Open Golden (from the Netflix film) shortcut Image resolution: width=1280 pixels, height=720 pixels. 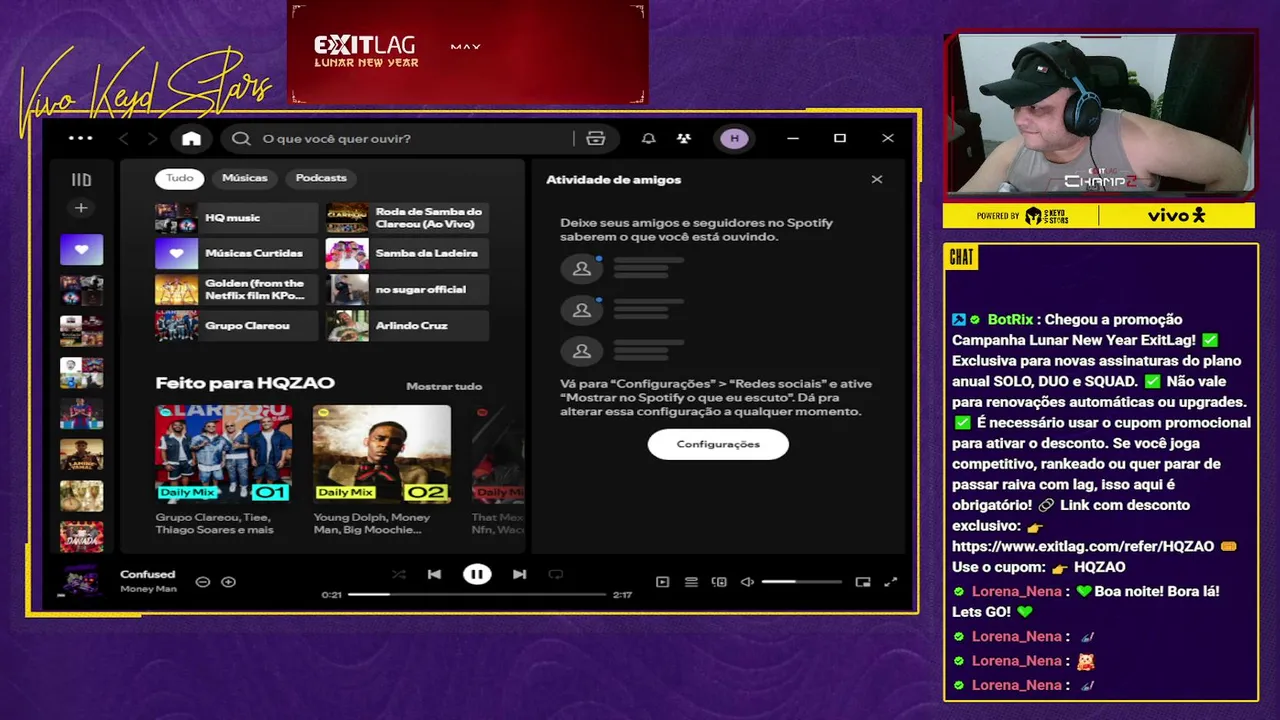pyautogui.click(x=236, y=290)
